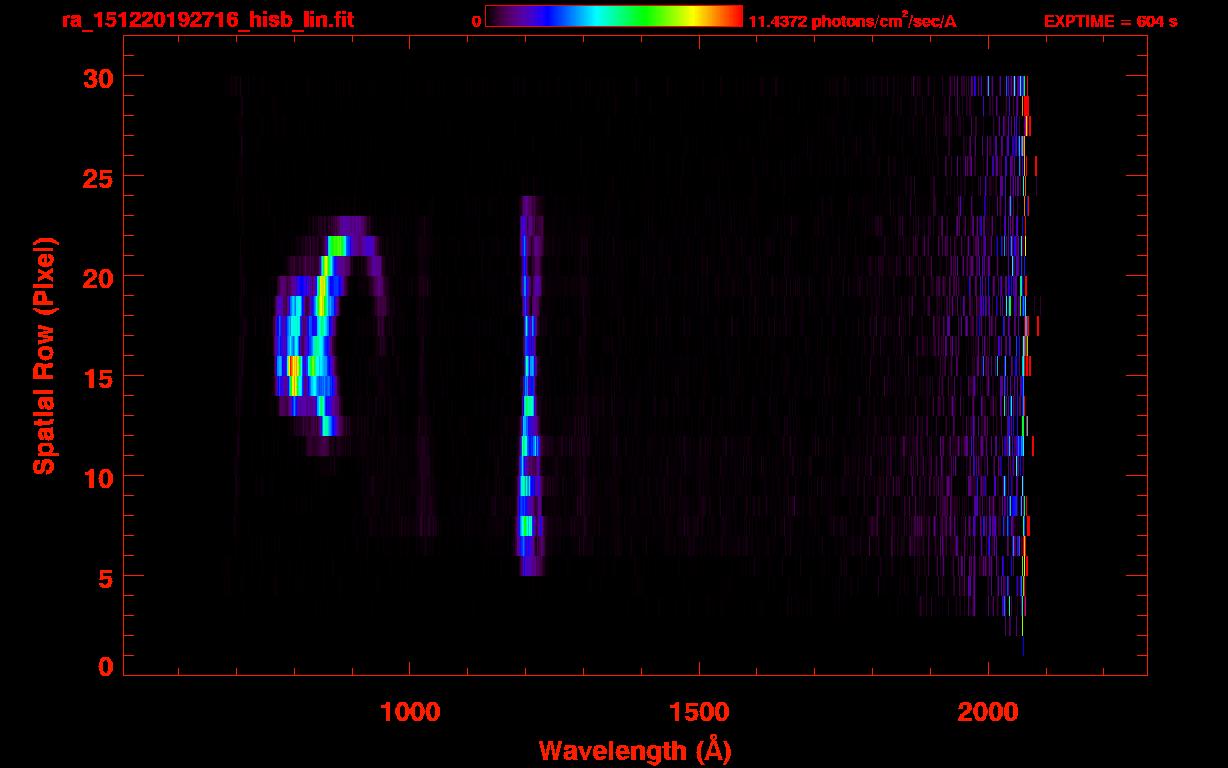This screenshot has height=768, width=1228.
Task: Click the 25 spatial row tick label
Action: tap(99, 177)
